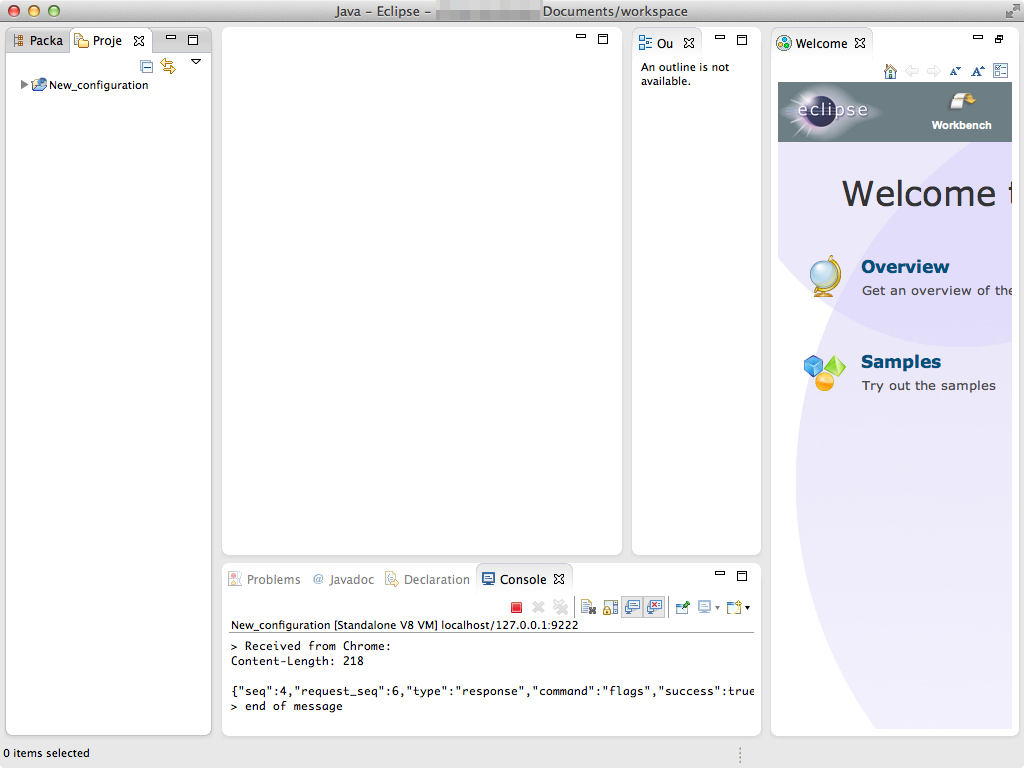Image resolution: width=1024 pixels, height=768 pixels.
Task: Collapse all in Project Explorer
Action: [146, 66]
